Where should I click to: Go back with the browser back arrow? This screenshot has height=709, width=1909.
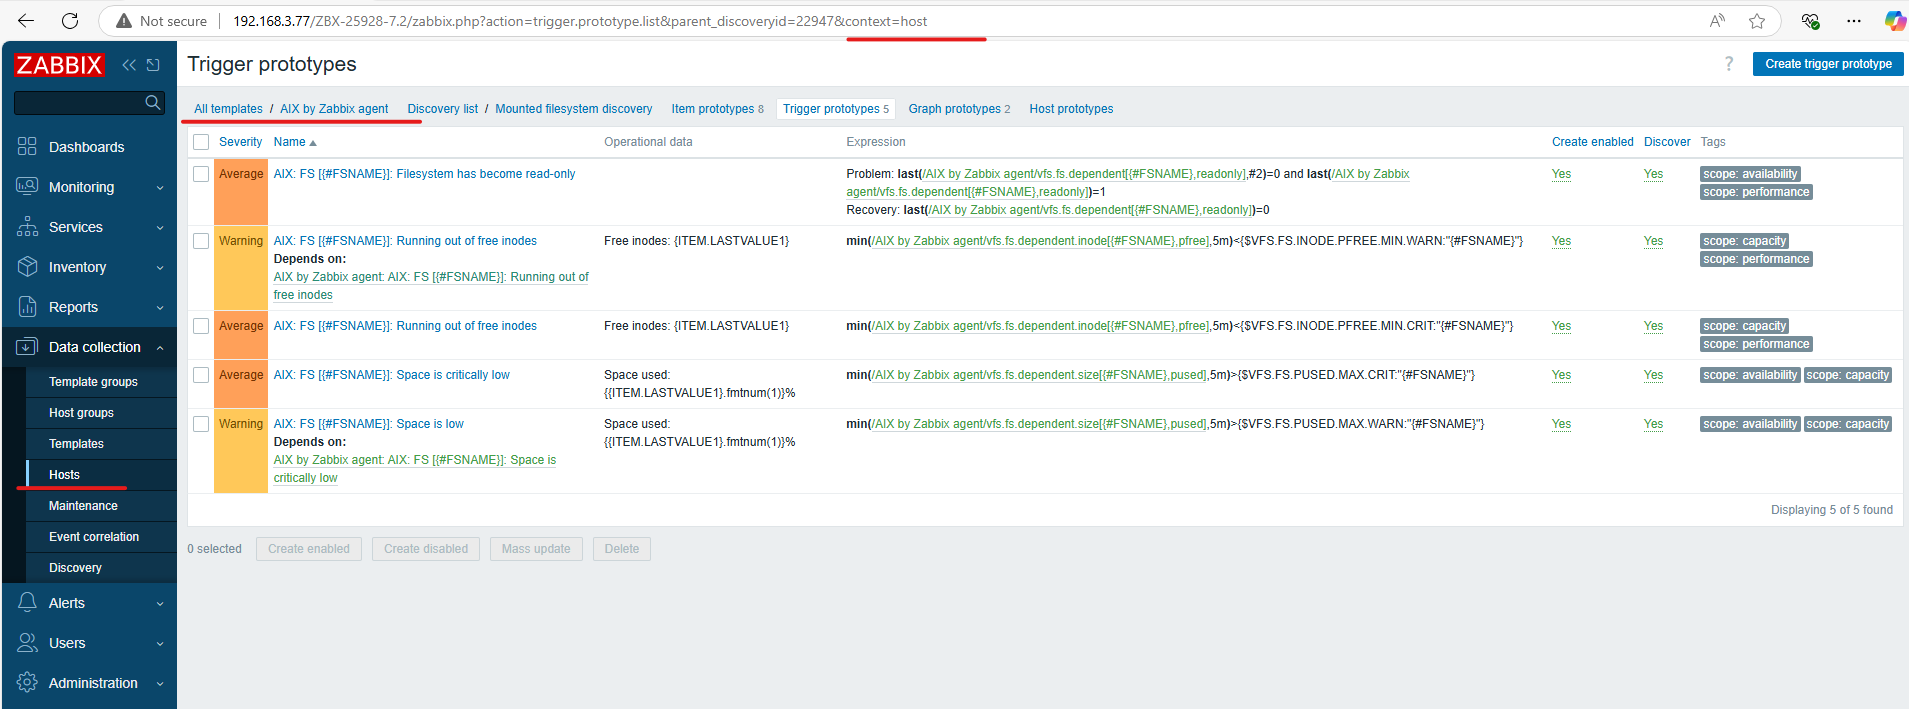coord(26,21)
